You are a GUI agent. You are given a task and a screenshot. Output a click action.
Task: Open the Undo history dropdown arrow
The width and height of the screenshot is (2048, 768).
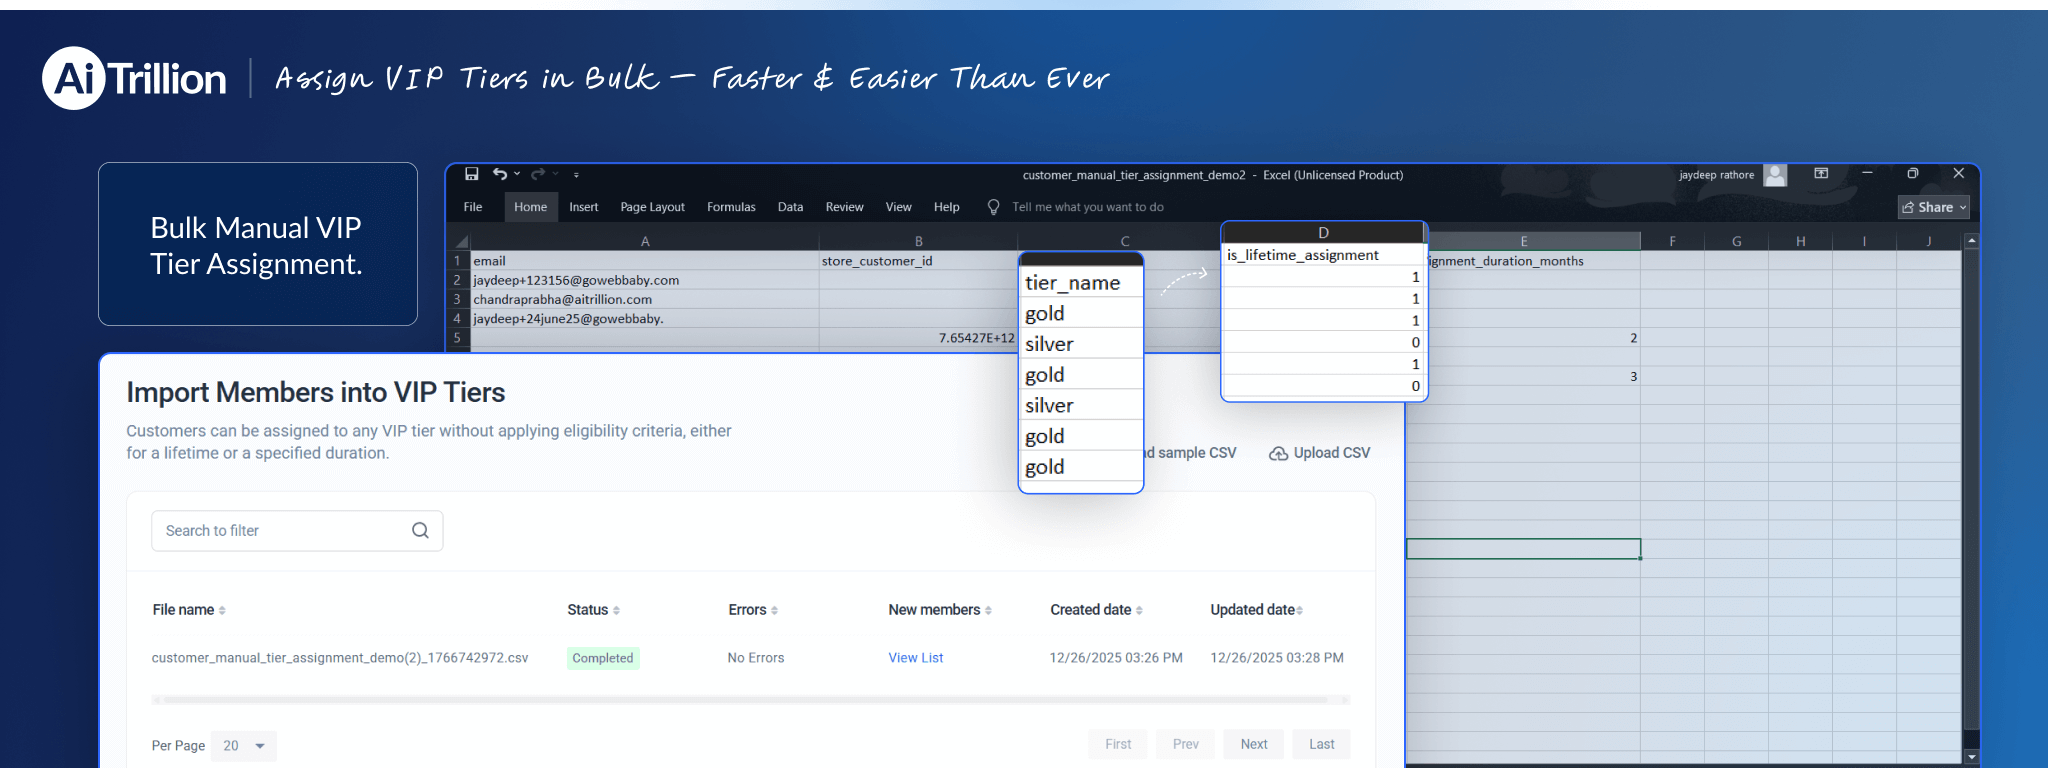517,174
